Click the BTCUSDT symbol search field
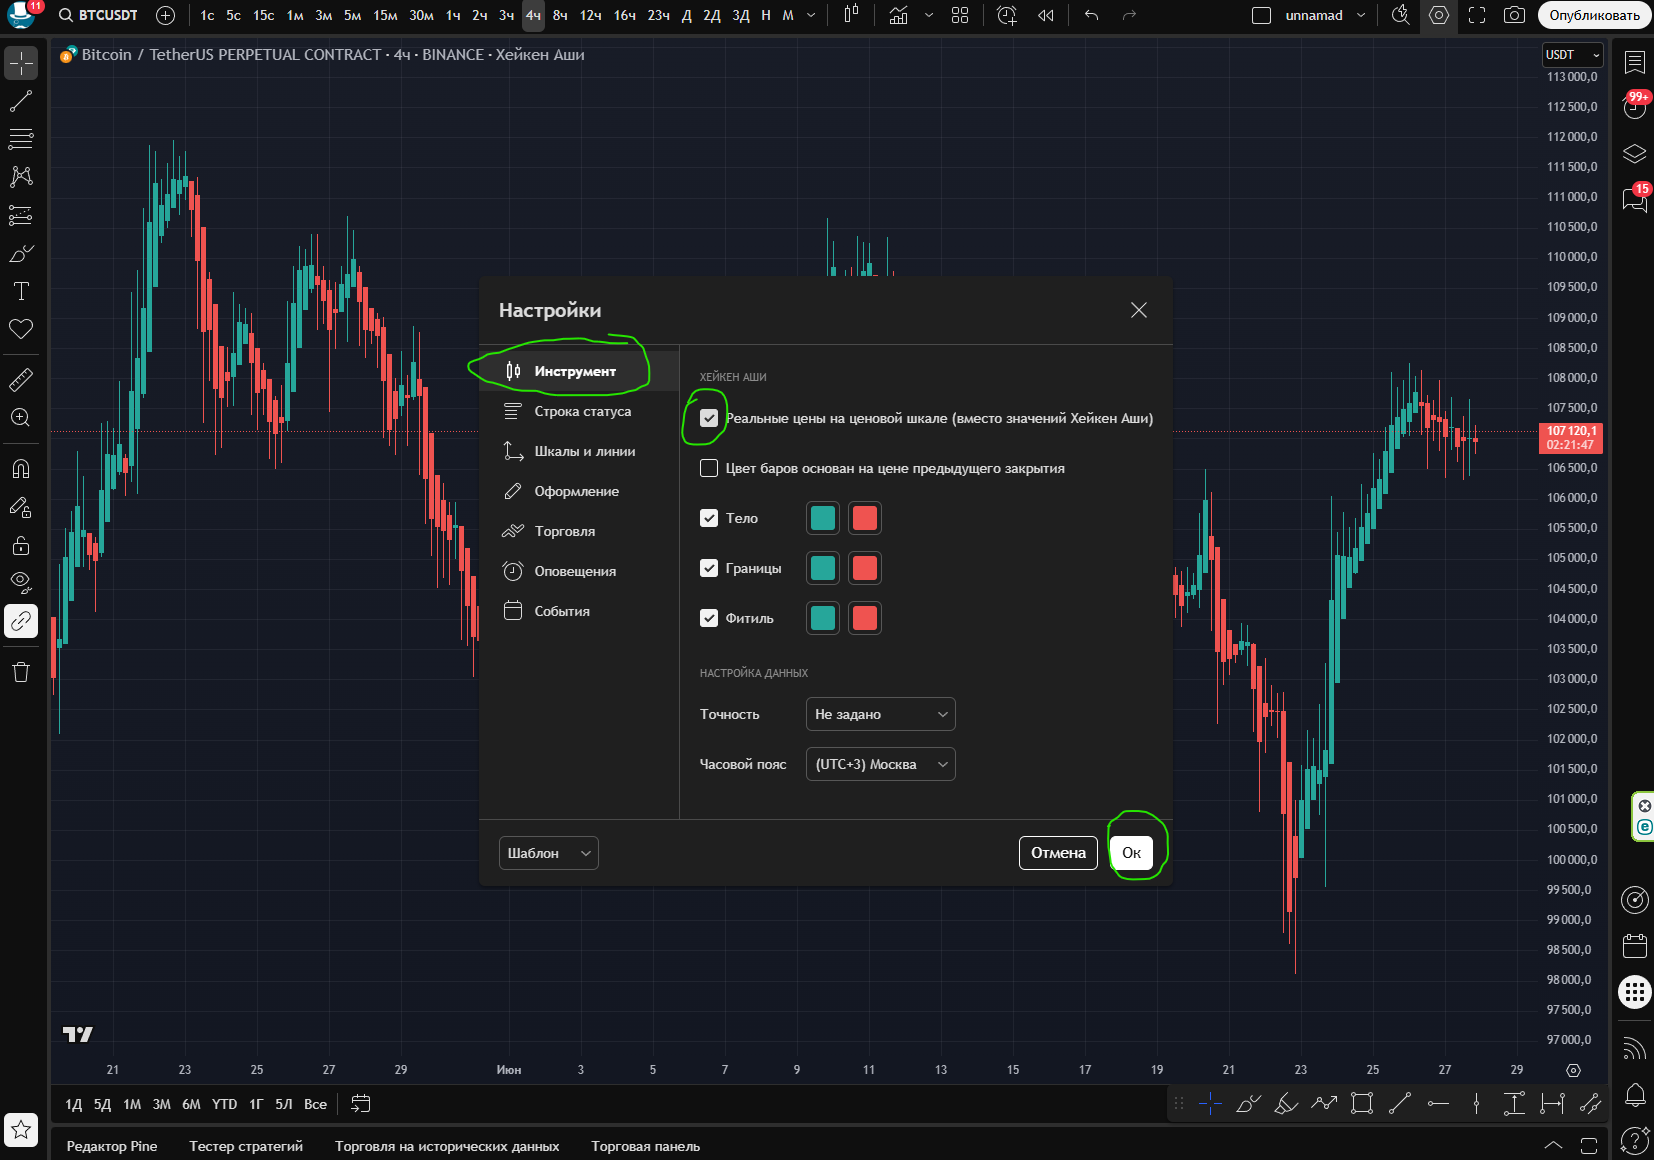This screenshot has height=1160, width=1654. point(99,15)
